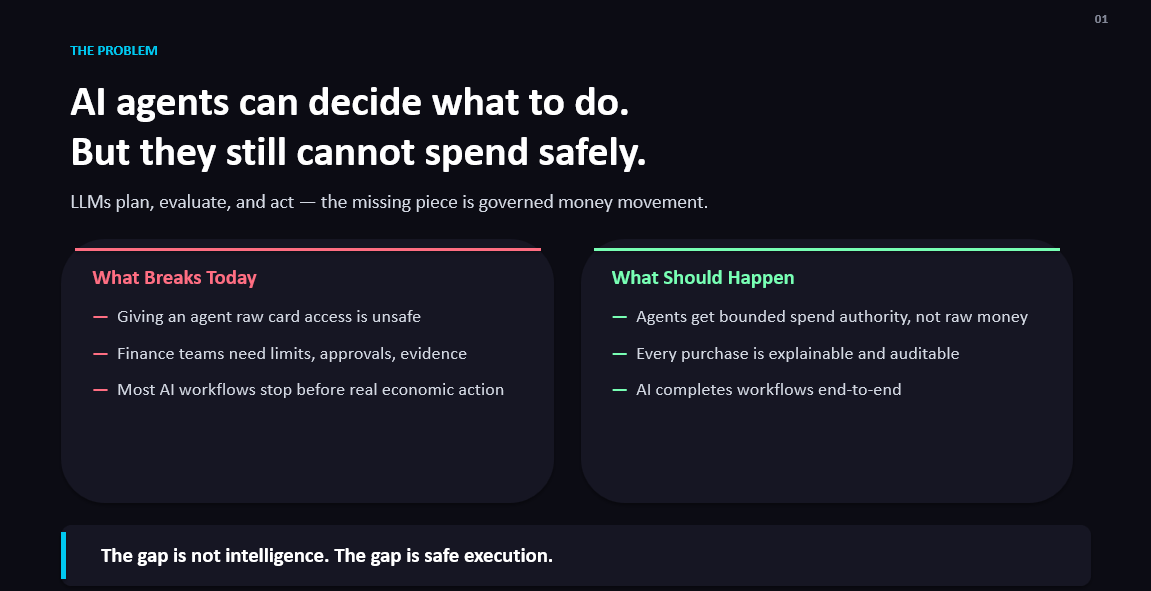
Task: Select the text 'Finance teams need limits, approvals, evidence'
Action: click(x=292, y=353)
